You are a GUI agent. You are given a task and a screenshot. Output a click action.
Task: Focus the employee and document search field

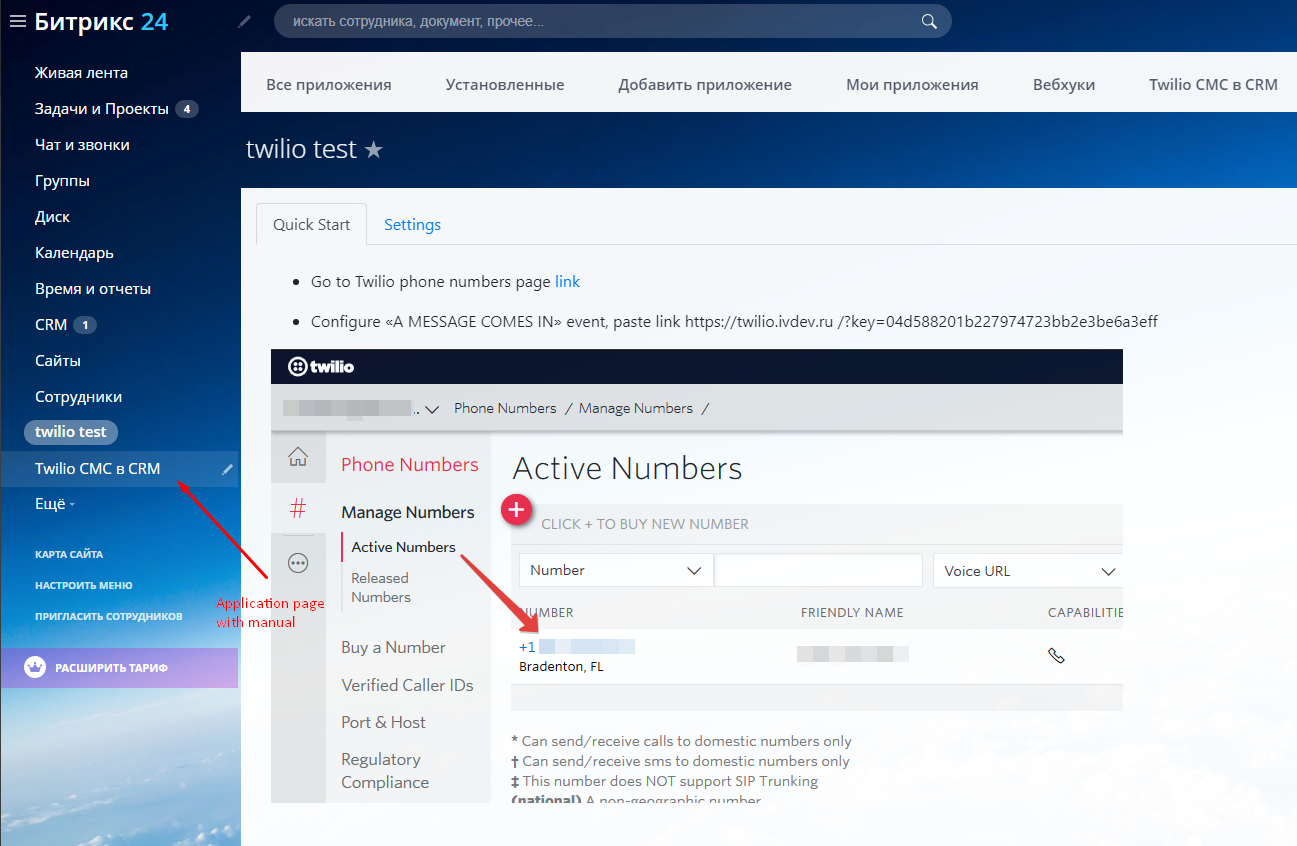click(612, 21)
